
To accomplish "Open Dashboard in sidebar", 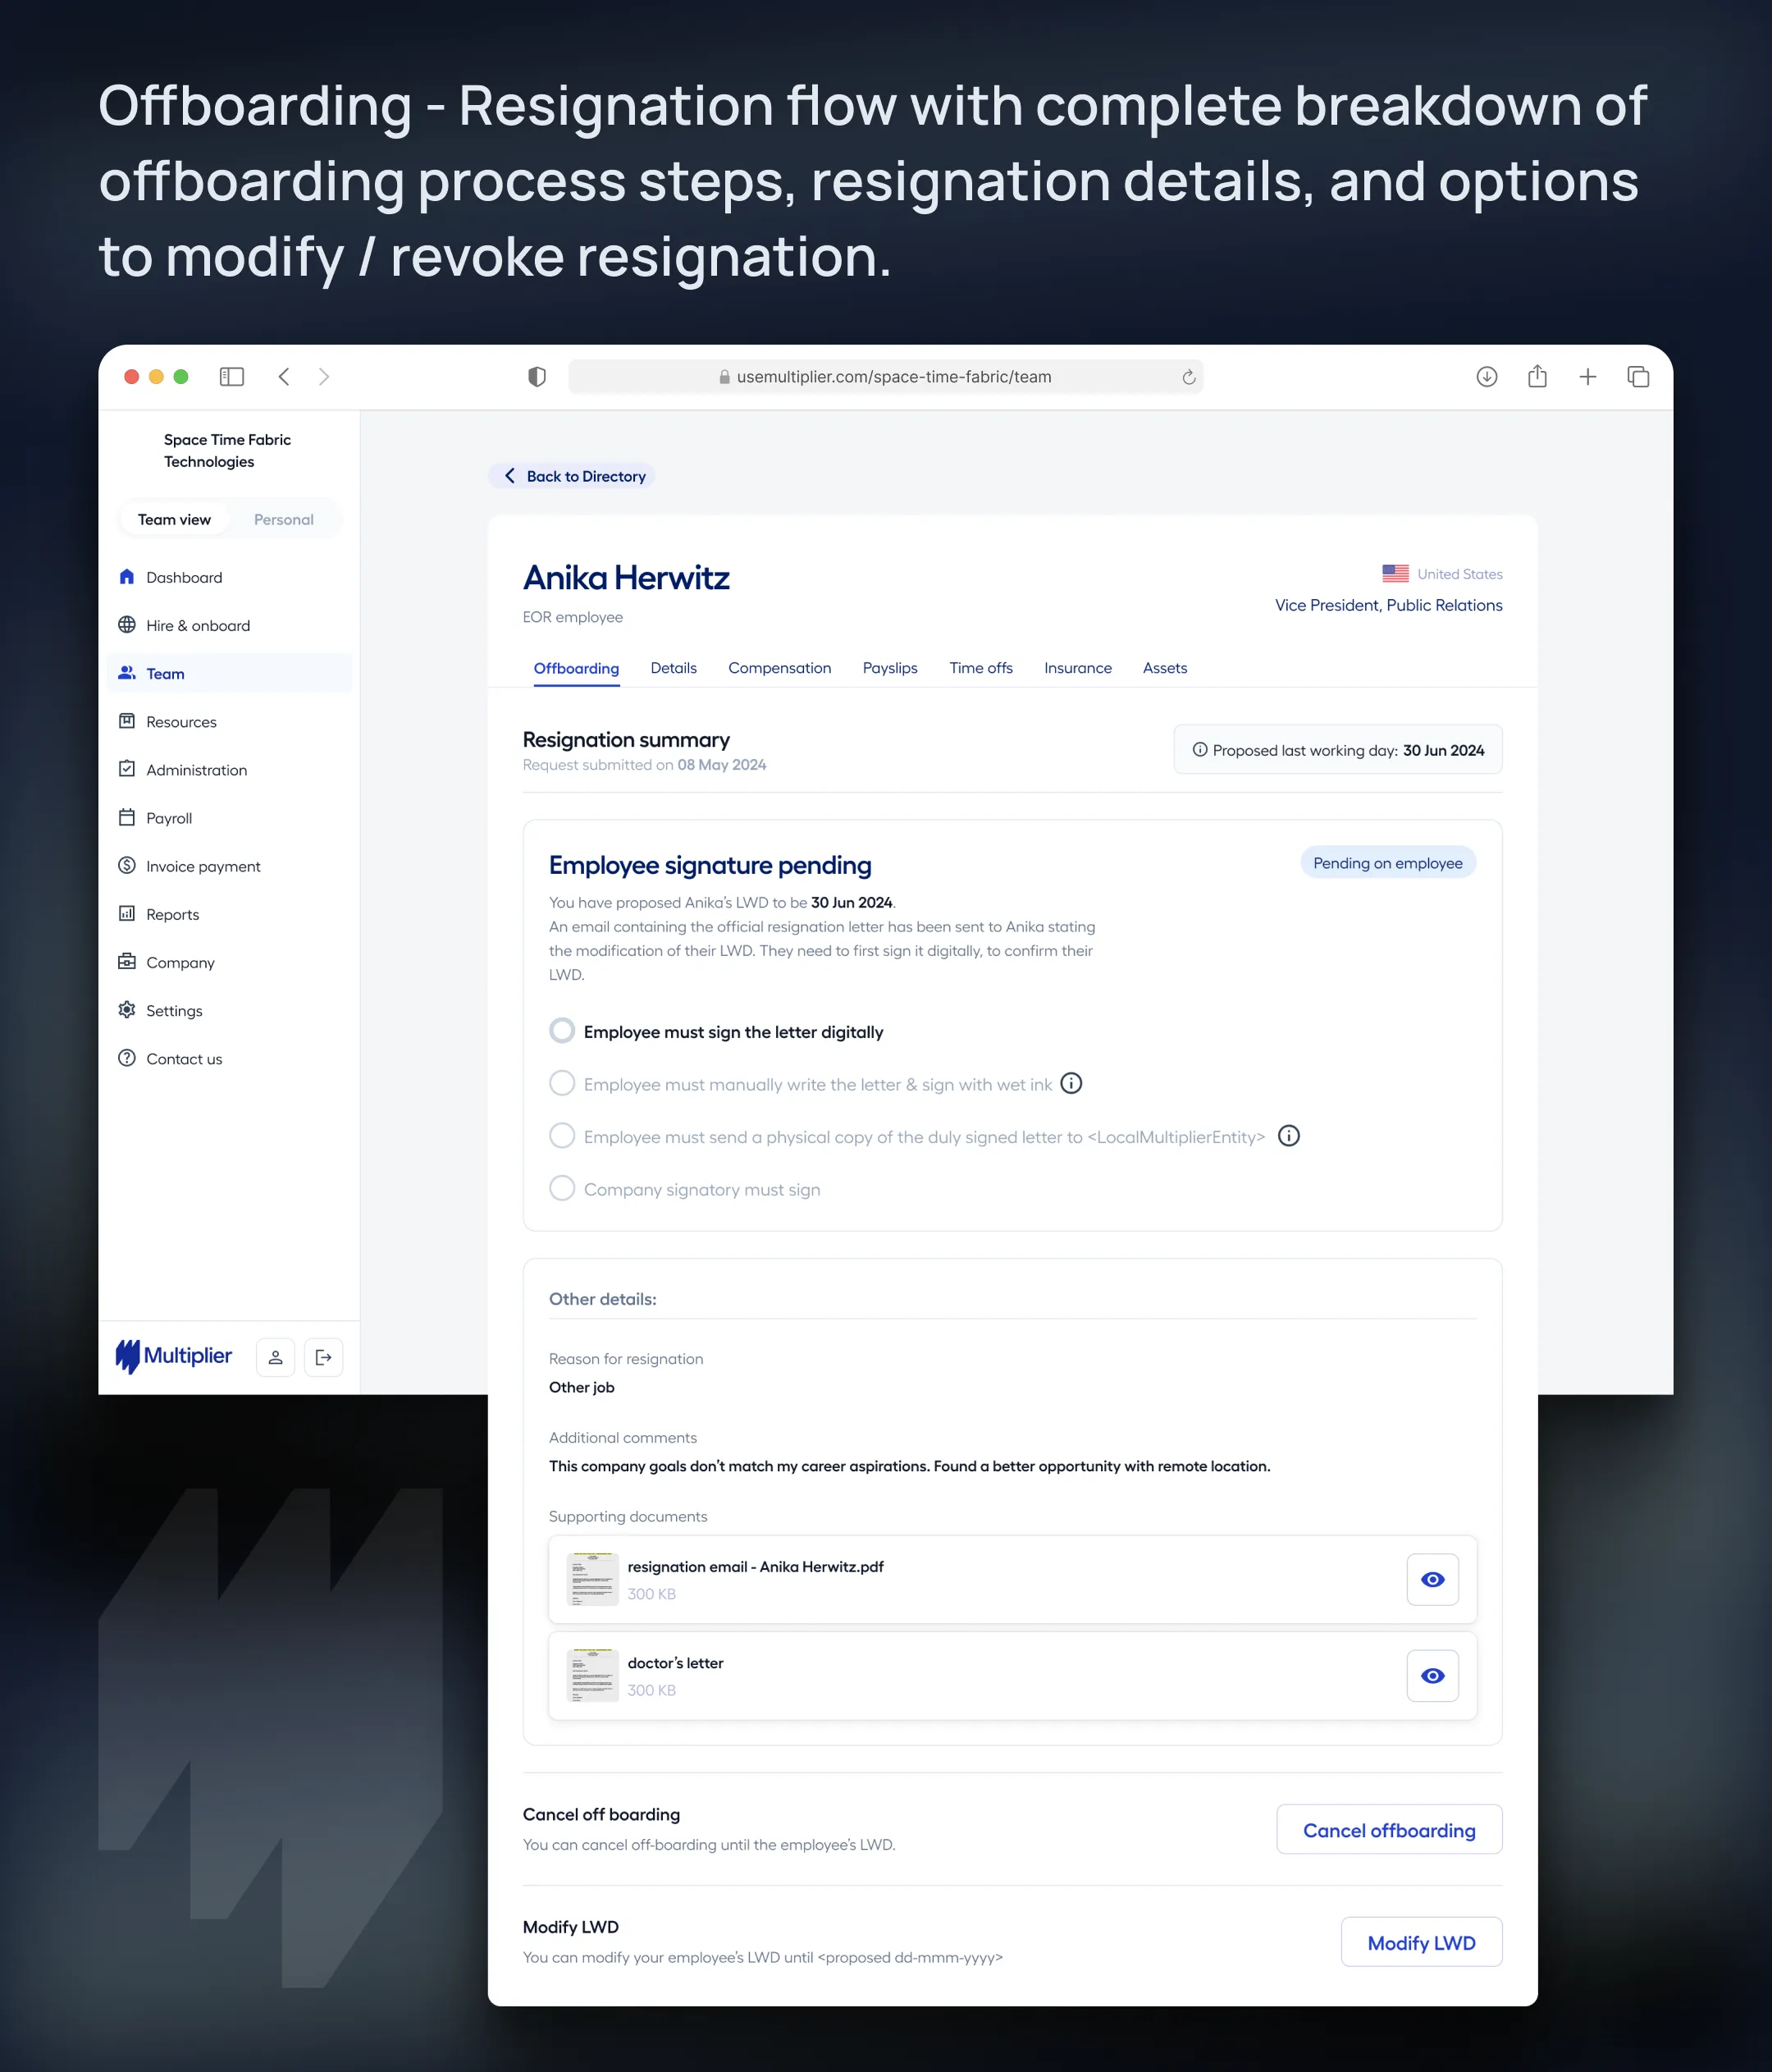I will pyautogui.click(x=229, y=577).
